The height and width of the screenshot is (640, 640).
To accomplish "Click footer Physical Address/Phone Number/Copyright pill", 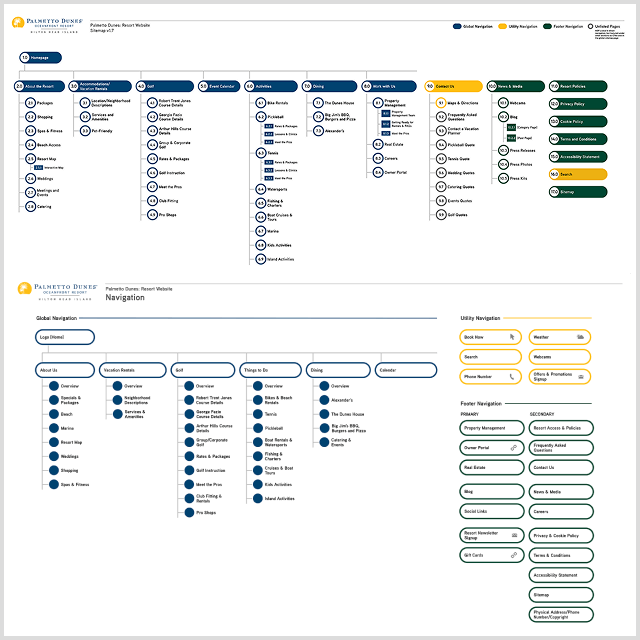I will (x=561, y=614).
